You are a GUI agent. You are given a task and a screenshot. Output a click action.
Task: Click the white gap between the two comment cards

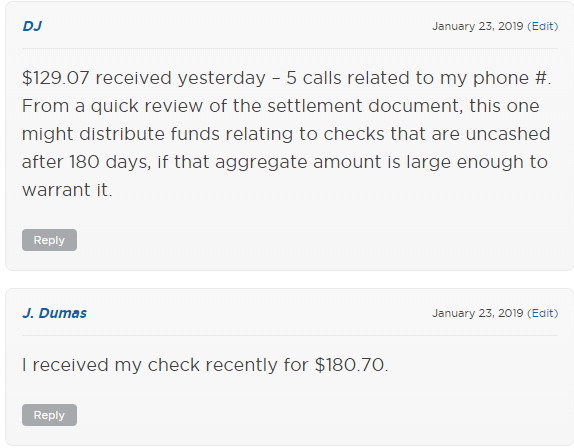290,280
